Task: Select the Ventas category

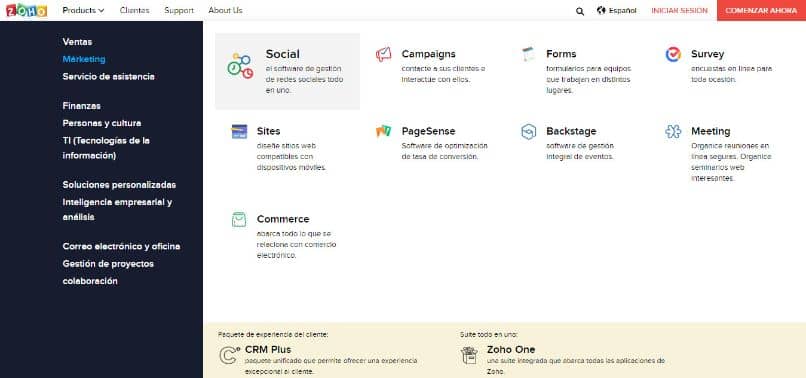Action: coord(77,42)
